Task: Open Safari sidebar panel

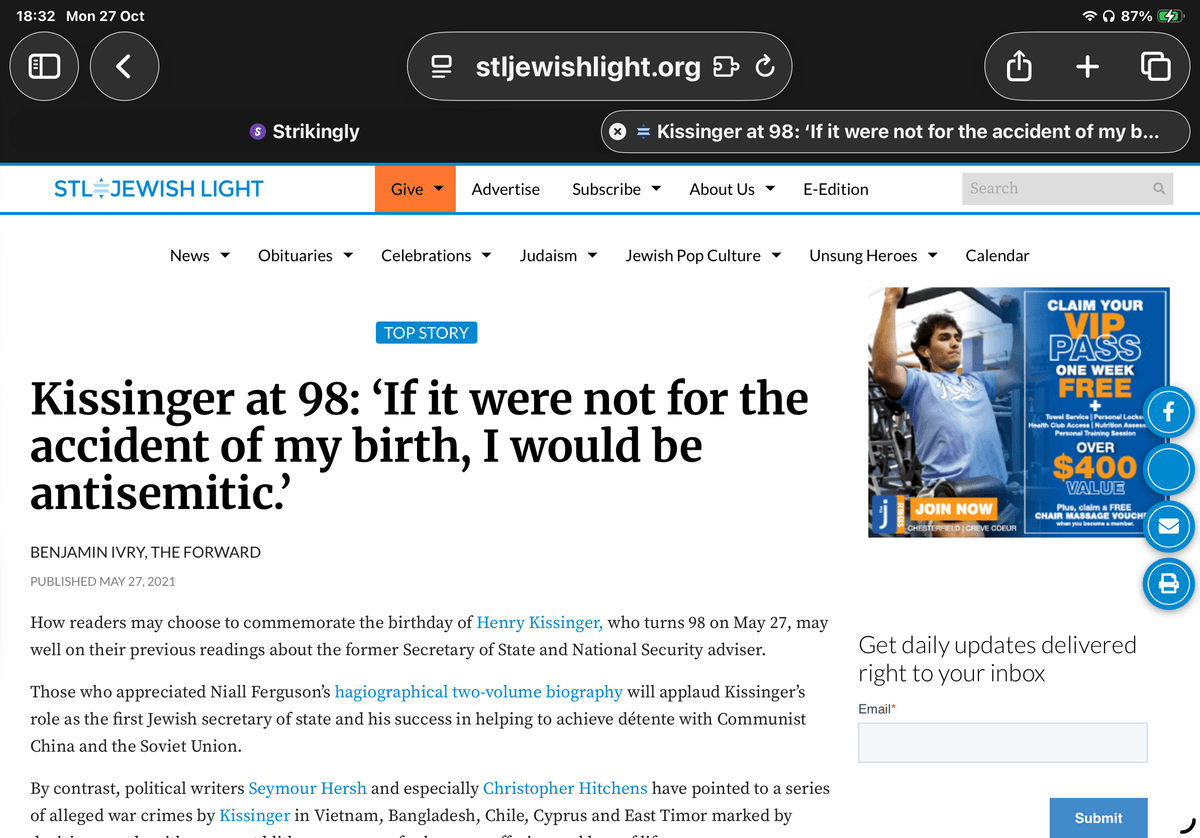Action: 45,67
